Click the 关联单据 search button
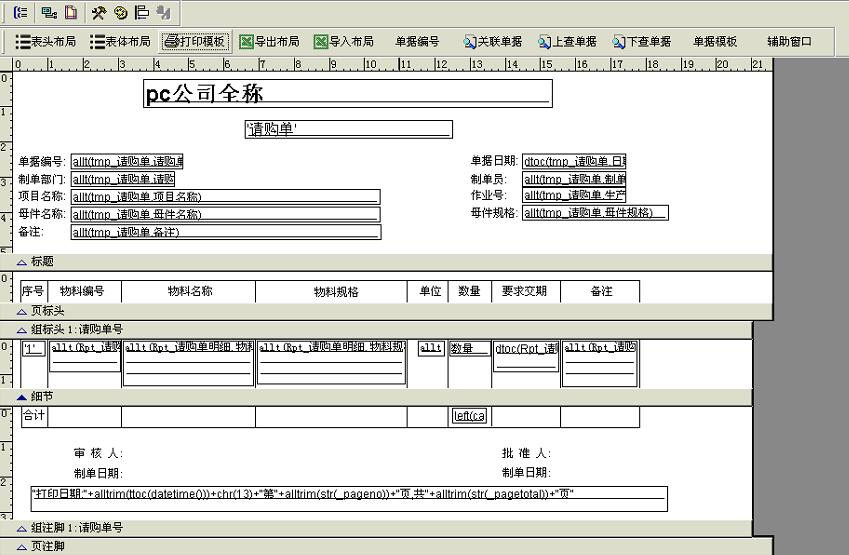The width and height of the screenshot is (849, 555). (x=492, y=42)
